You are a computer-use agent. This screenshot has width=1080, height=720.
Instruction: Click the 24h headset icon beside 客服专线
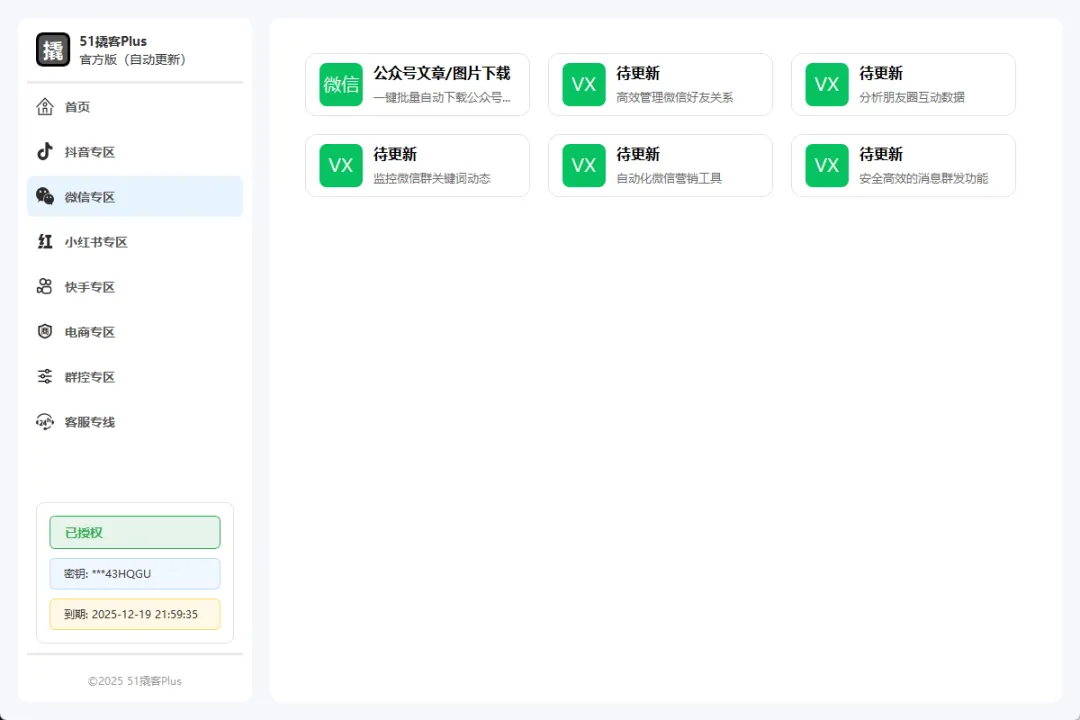click(x=45, y=422)
